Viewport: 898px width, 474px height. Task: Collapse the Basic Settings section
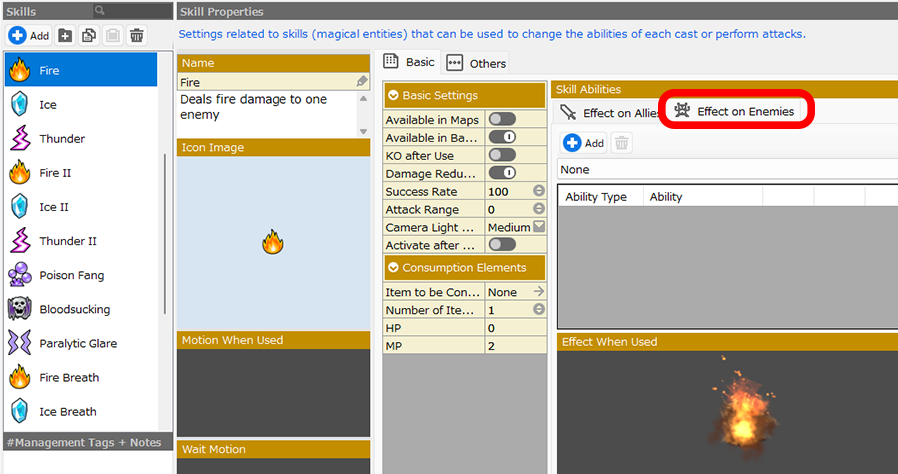(393, 96)
